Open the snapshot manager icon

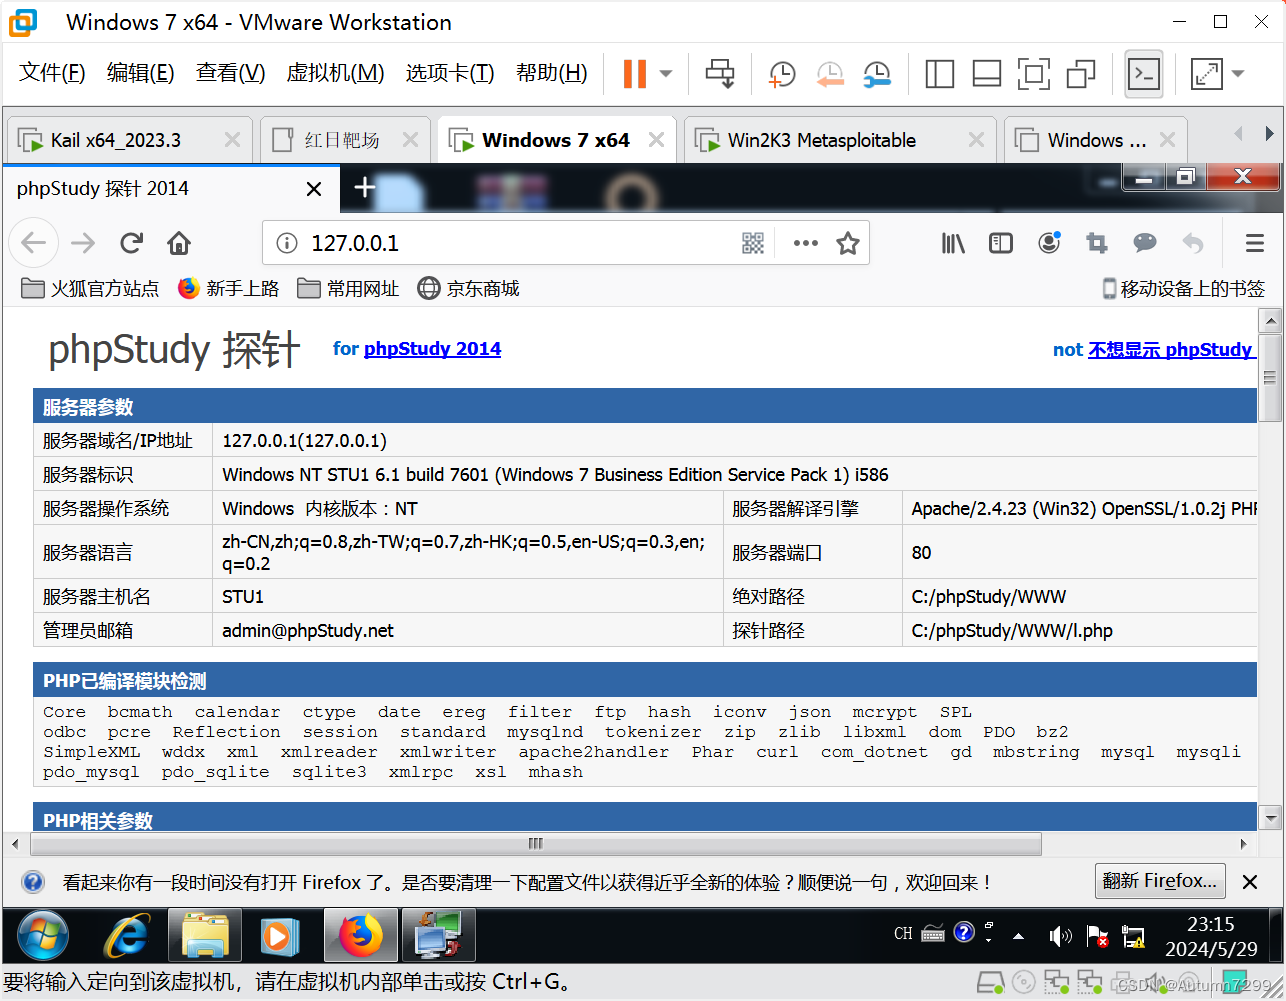(x=877, y=73)
